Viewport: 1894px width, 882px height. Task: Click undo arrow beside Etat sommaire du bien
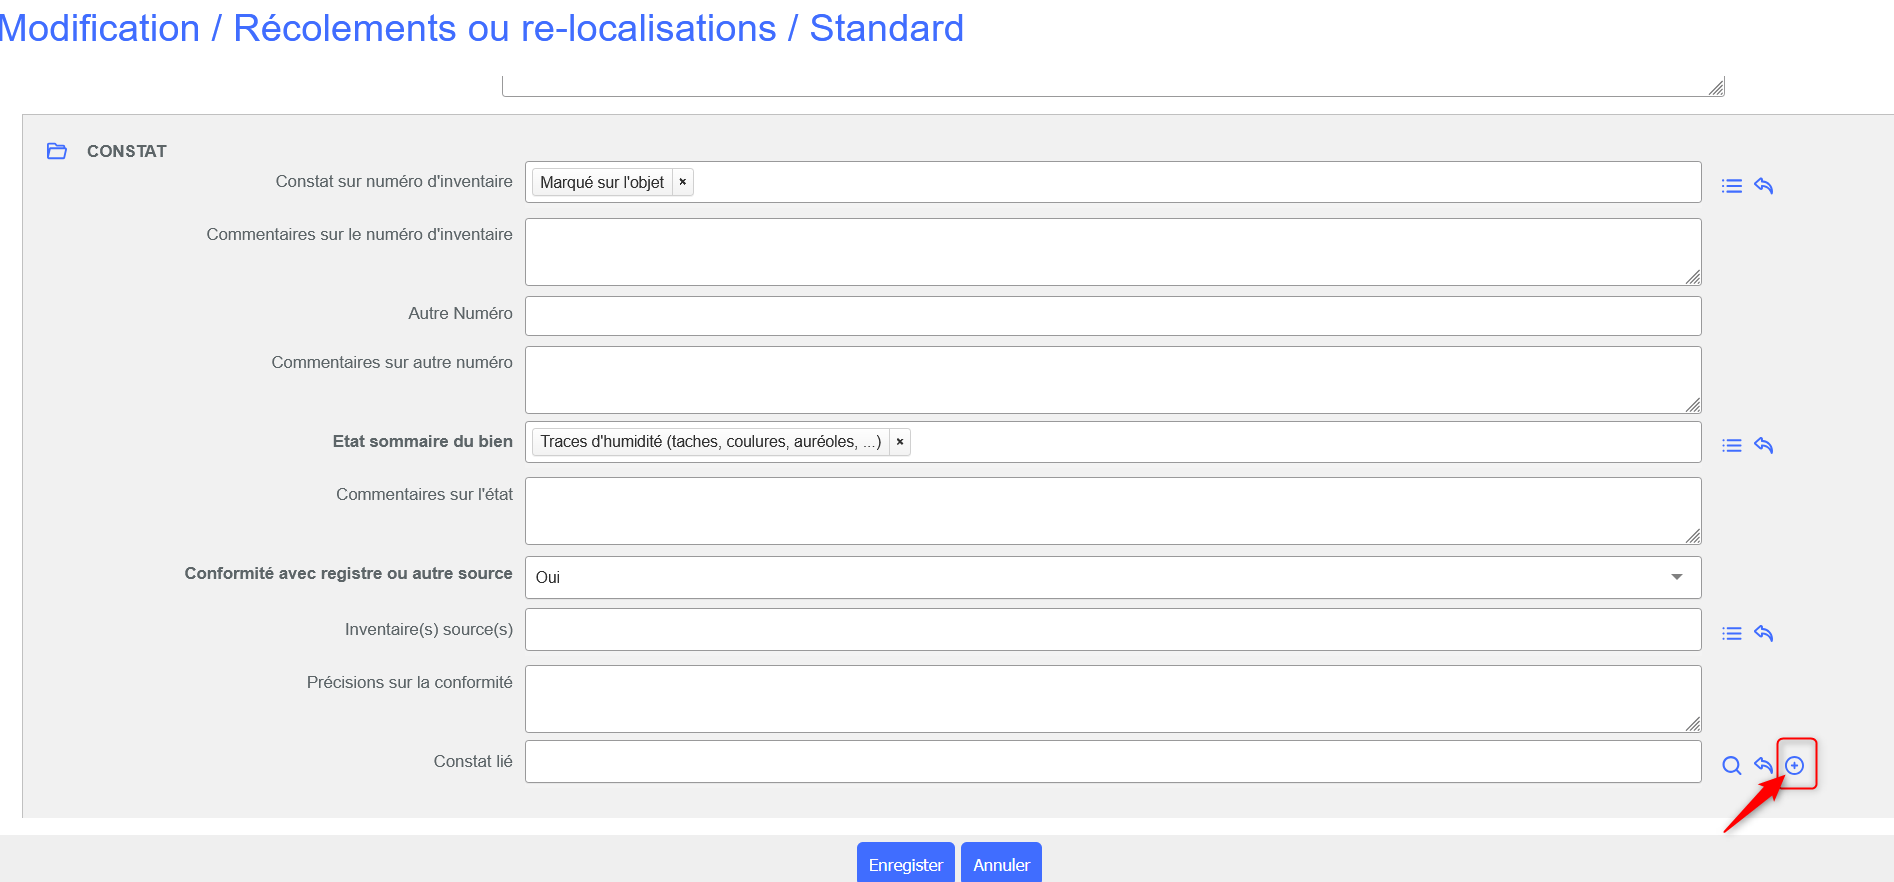click(1763, 446)
